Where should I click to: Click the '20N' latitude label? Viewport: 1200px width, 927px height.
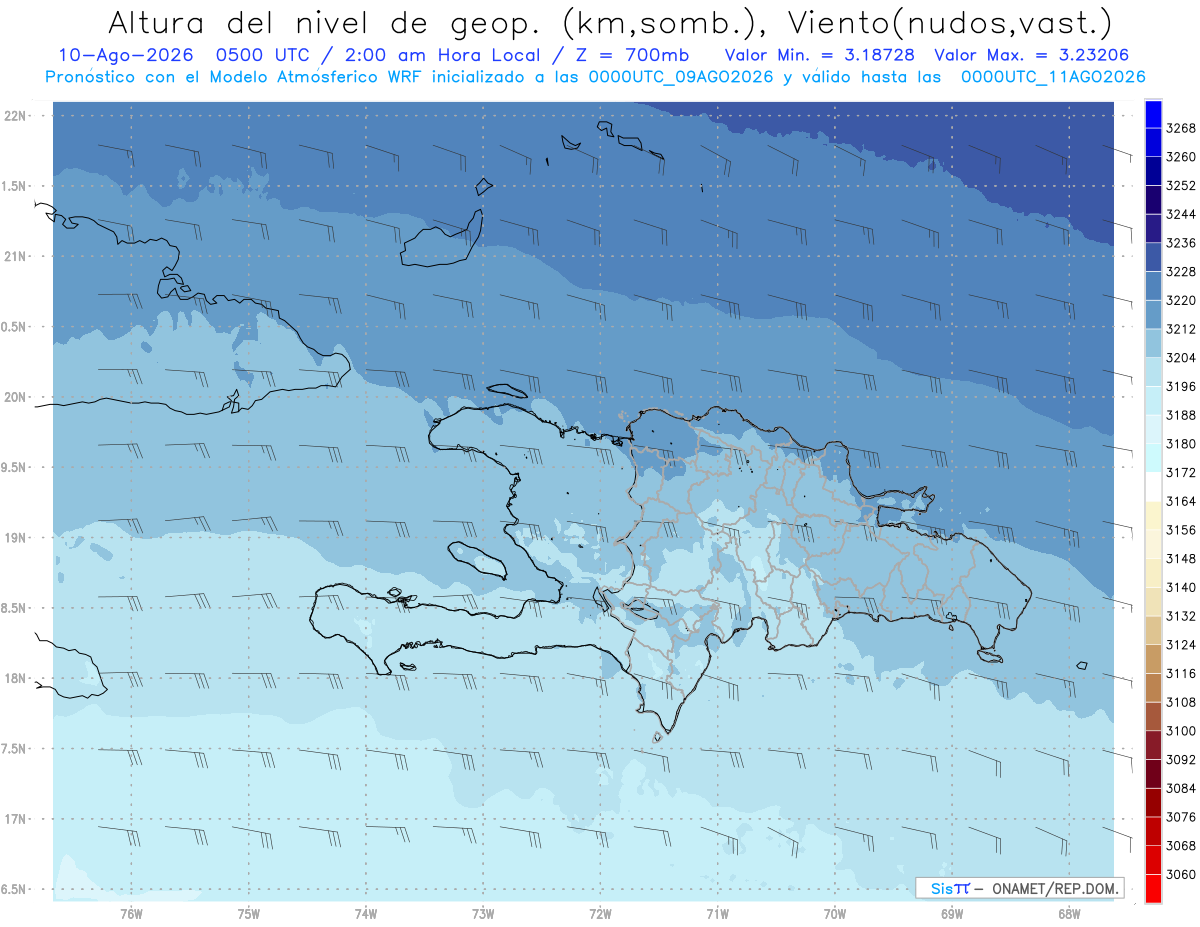(16, 397)
